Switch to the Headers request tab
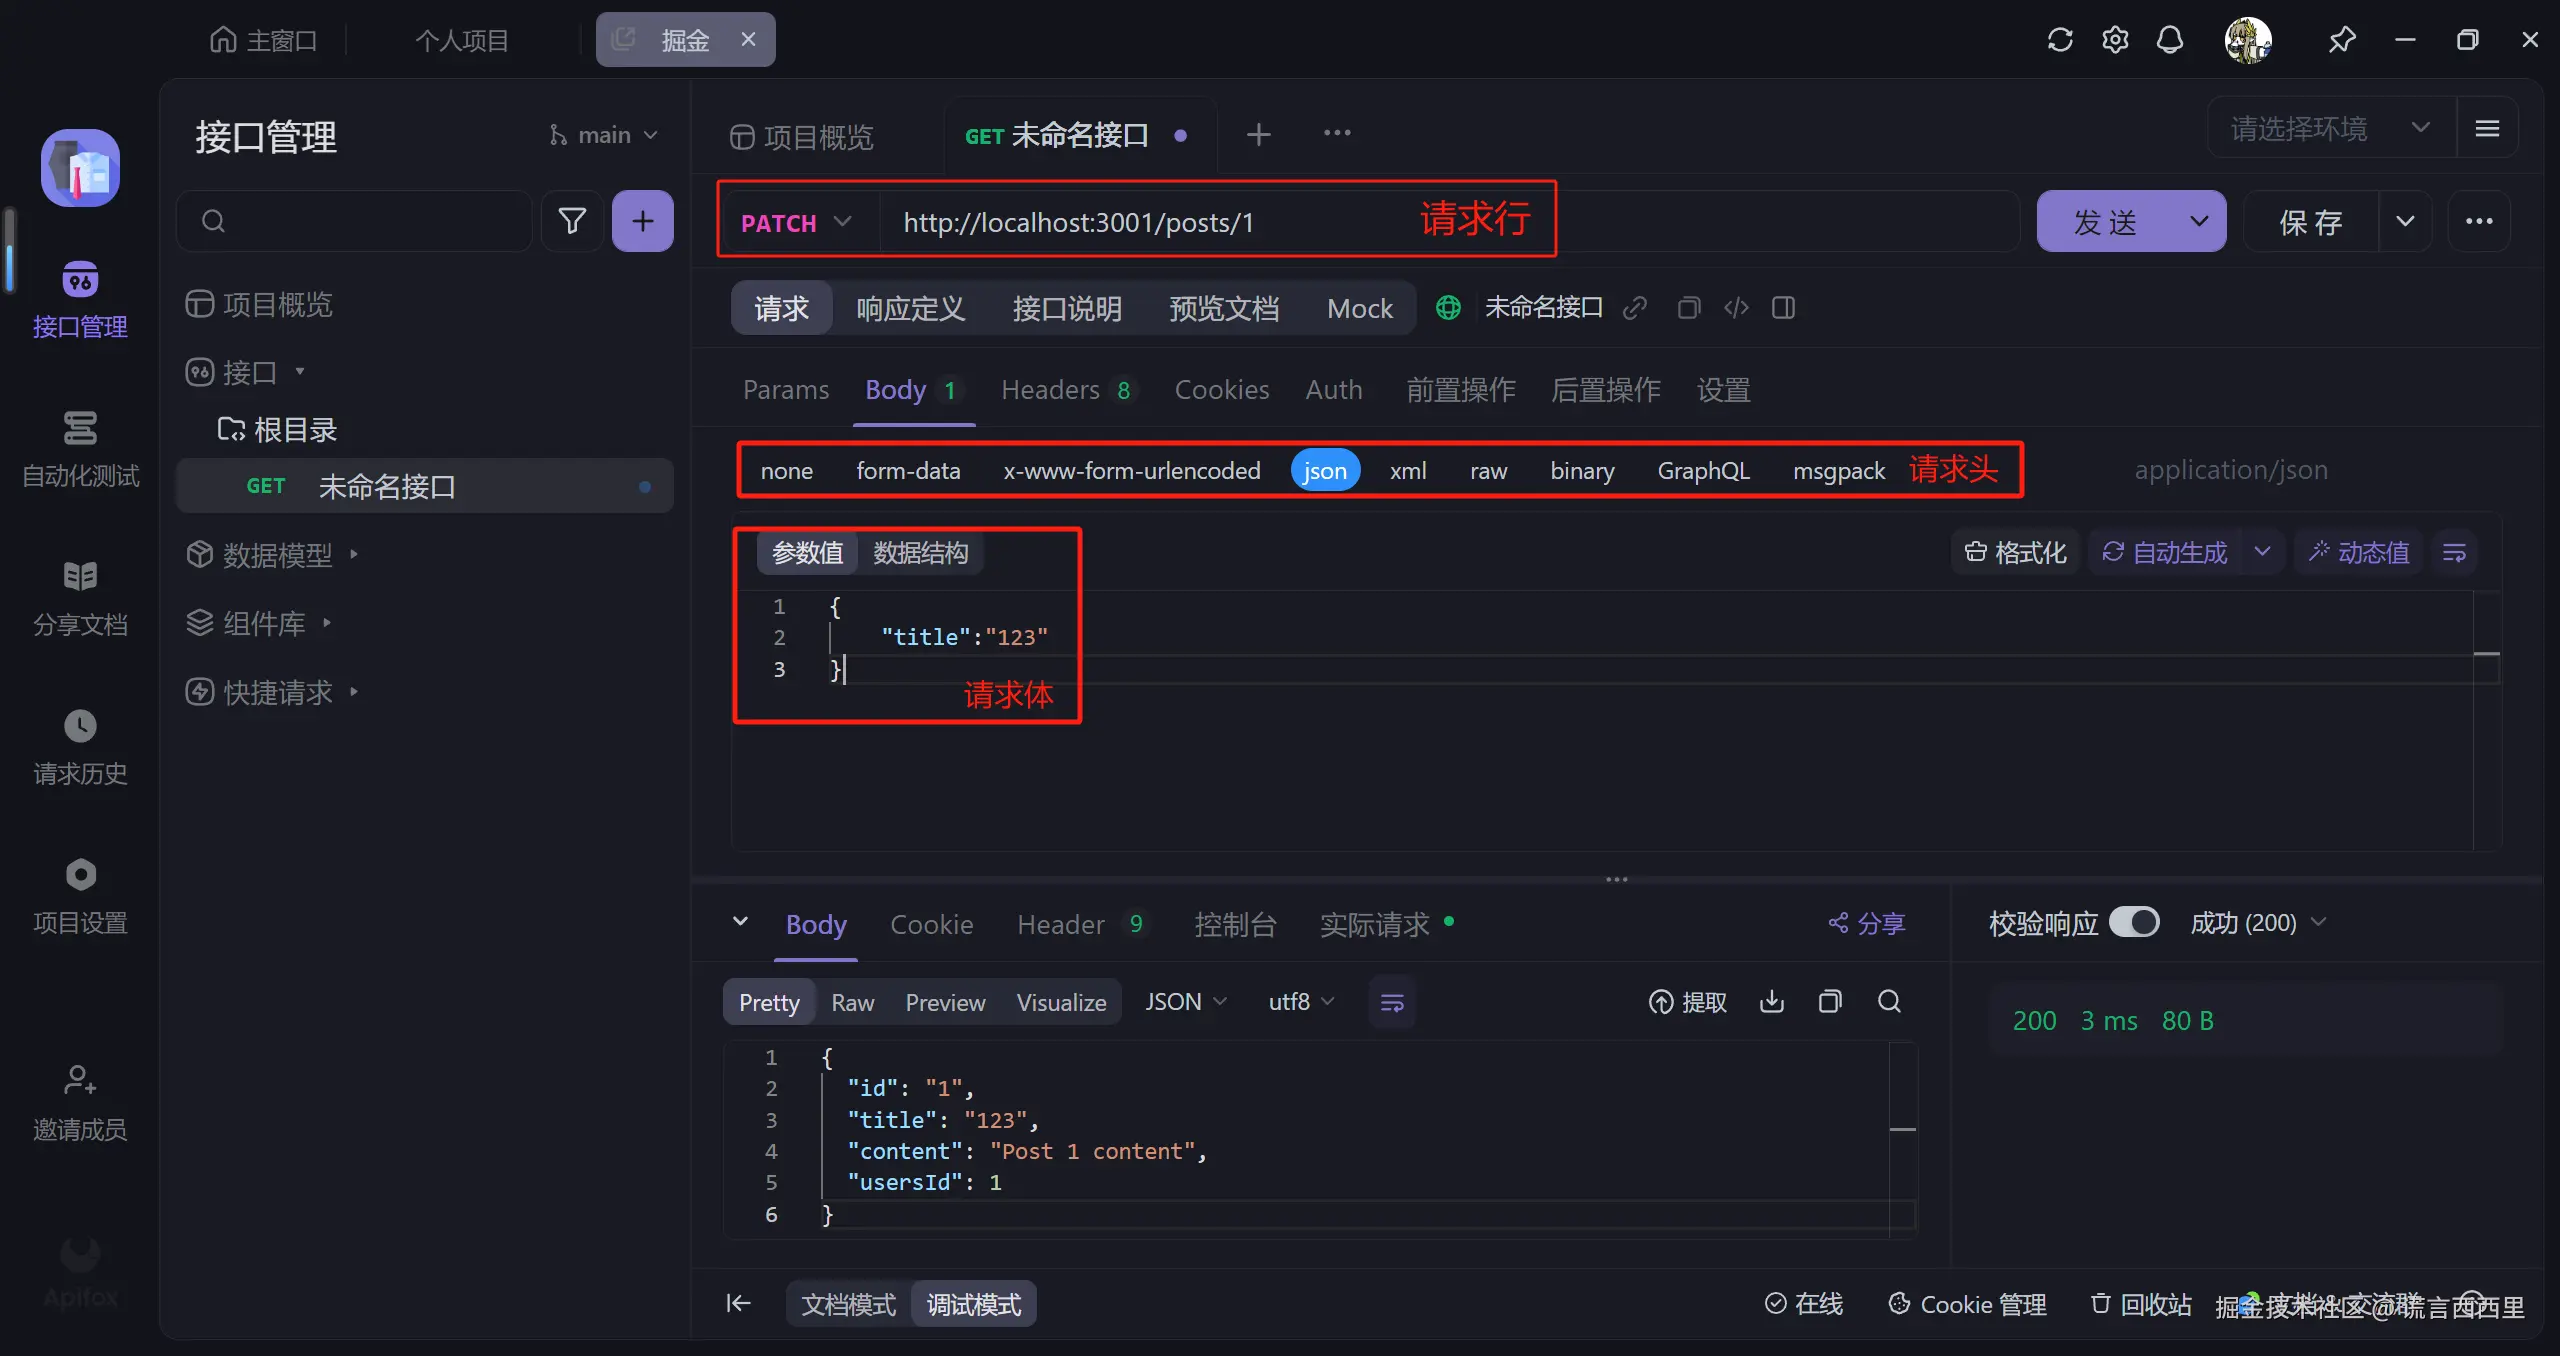 tap(1050, 390)
